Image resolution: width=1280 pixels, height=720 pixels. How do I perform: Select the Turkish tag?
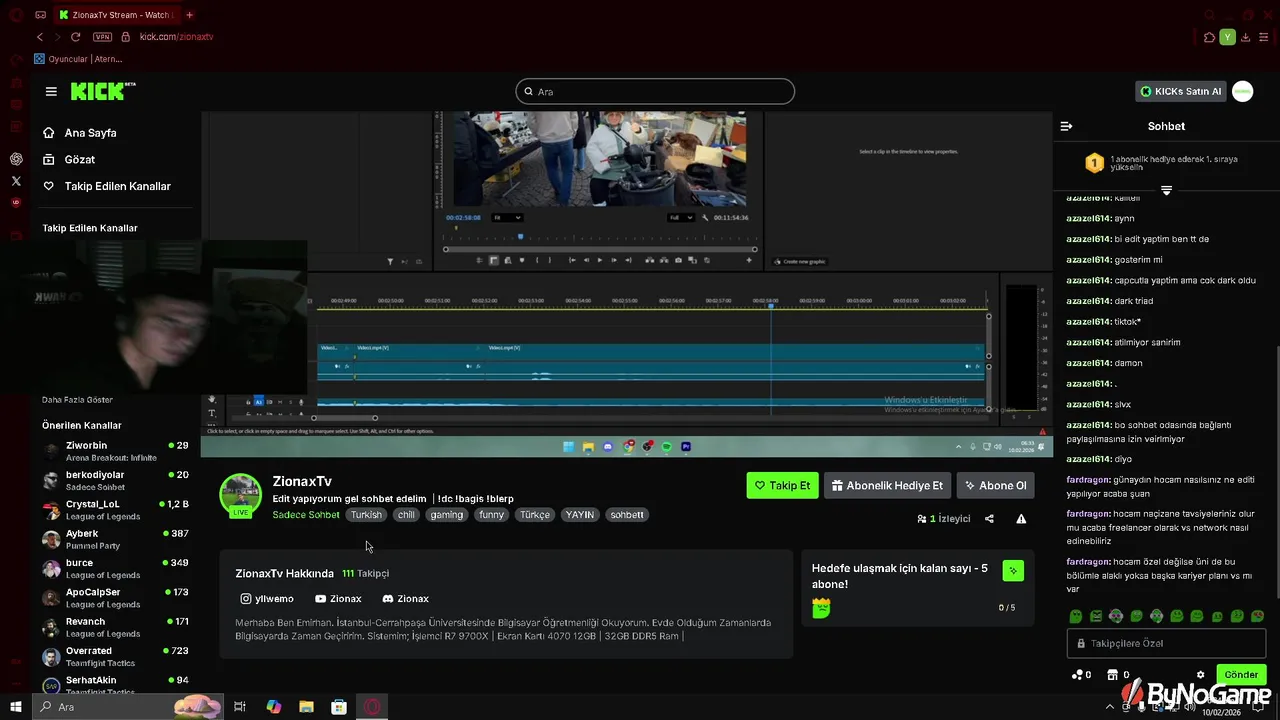[366, 515]
